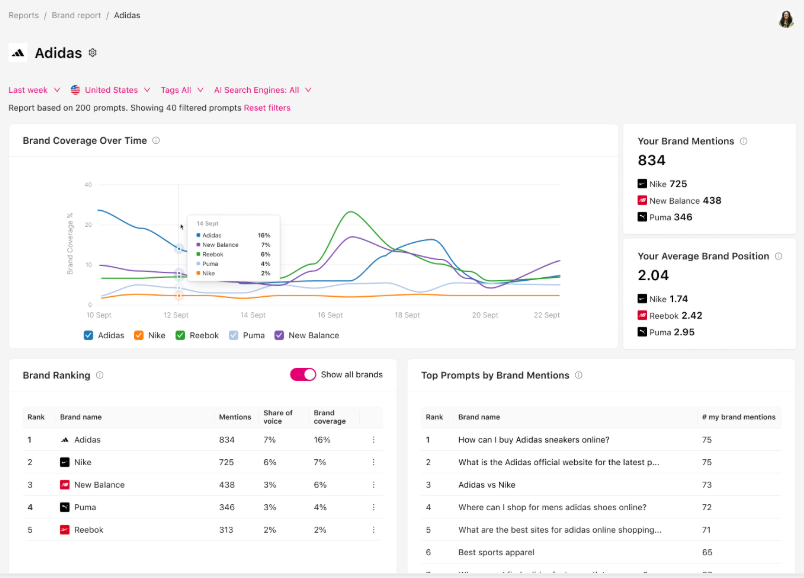Click the Reset filters link
Viewport: 804px width, 578px height.
[x=267, y=108]
